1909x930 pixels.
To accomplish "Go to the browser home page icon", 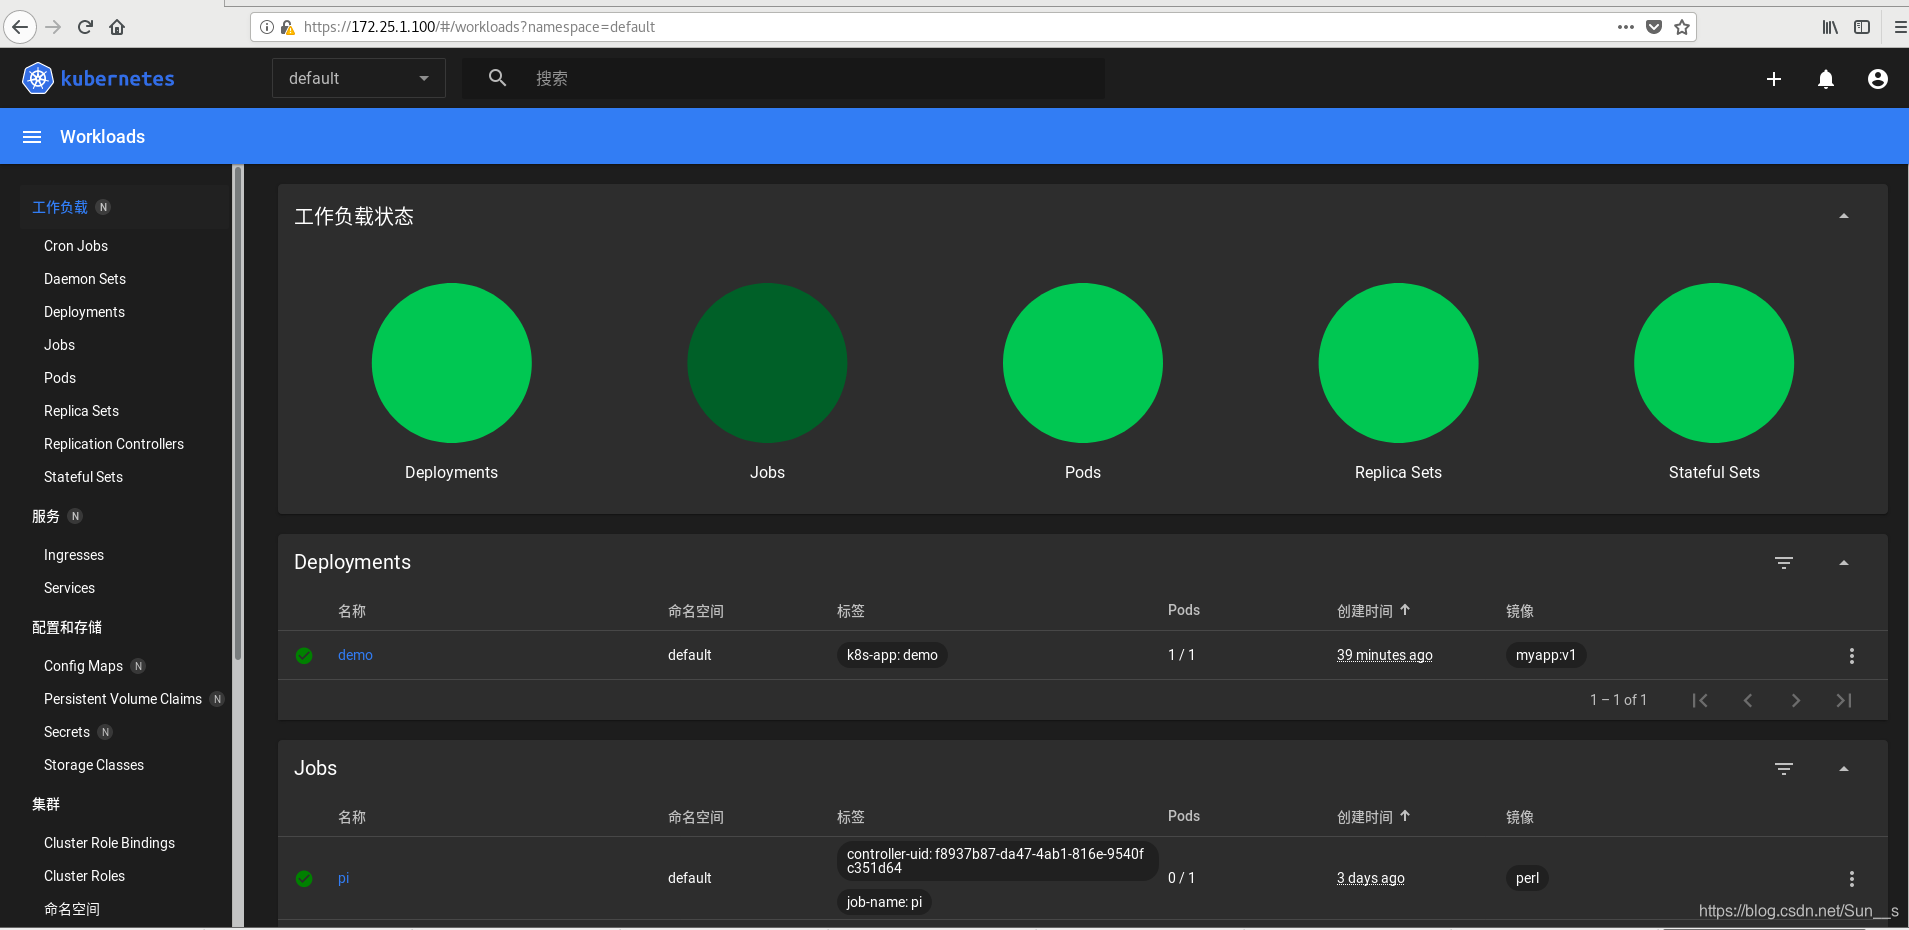I will 117,27.
